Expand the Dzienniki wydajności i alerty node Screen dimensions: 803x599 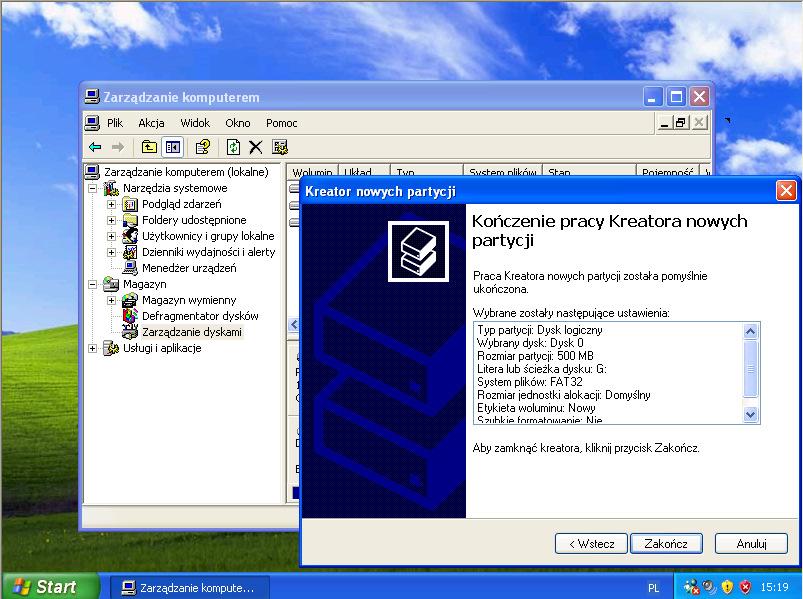(x=112, y=252)
